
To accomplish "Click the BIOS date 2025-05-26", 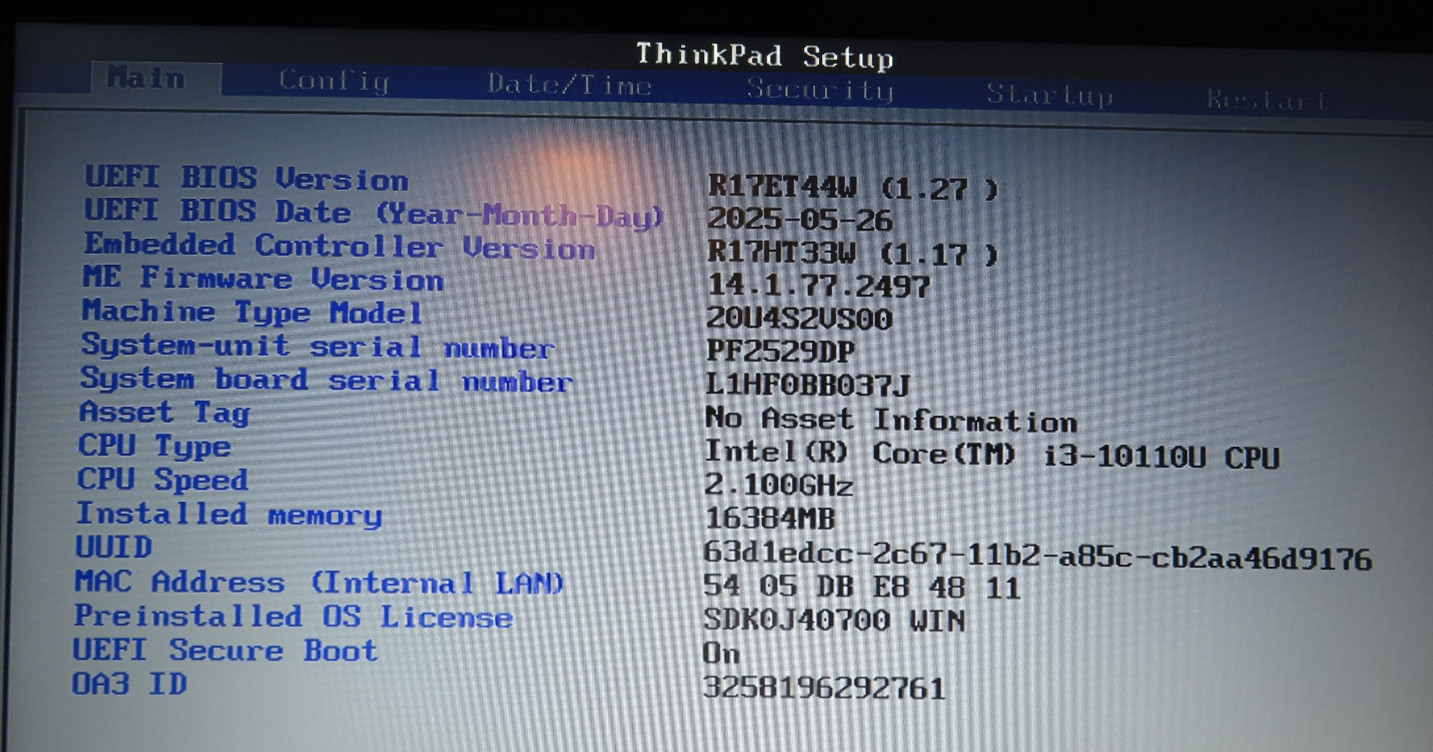I will click(800, 220).
